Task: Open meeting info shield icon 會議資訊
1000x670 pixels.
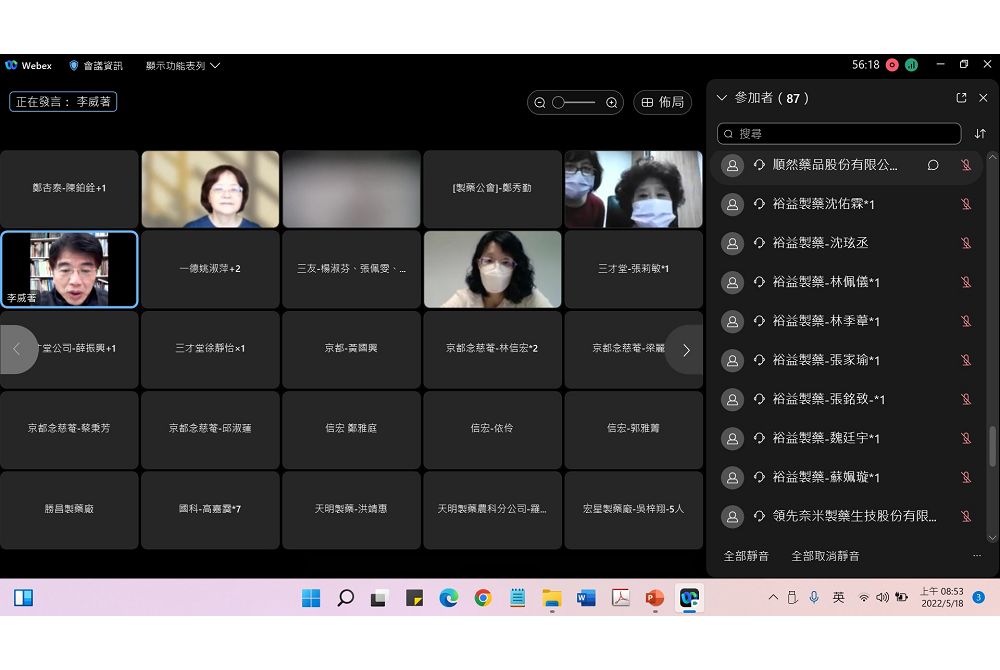Action: click(74, 65)
